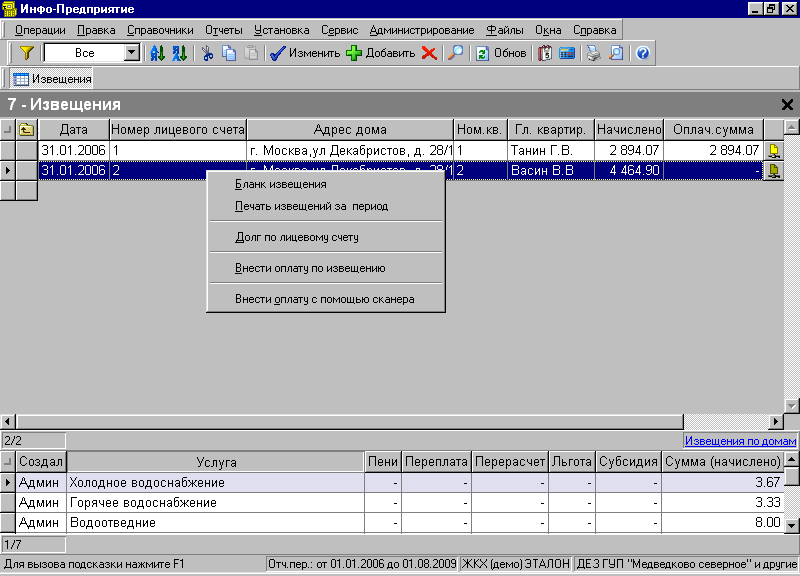The height and width of the screenshot is (576, 800).
Task: Choose 'Бланк извещения' in the context menu
Action: pyautogui.click(x=326, y=184)
